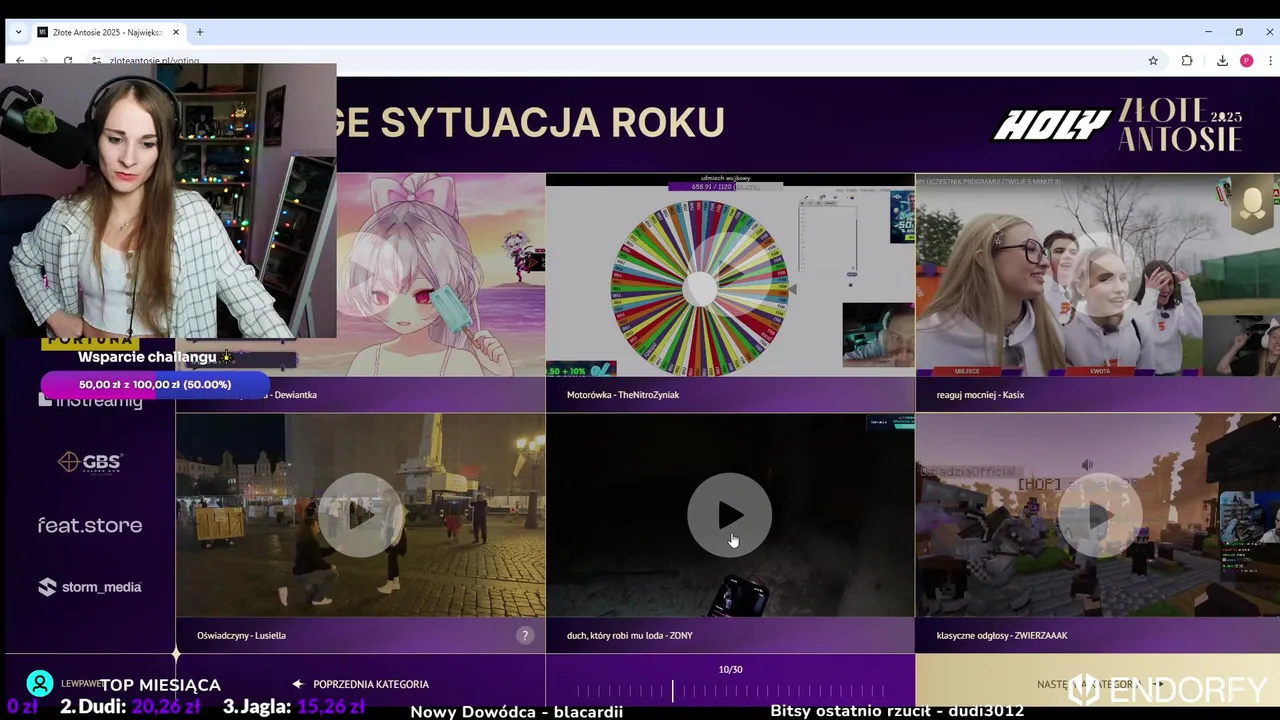Screen dimensions: 1280x720
Task: Select the Złote Antosie 2025 tab
Action: [109, 32]
